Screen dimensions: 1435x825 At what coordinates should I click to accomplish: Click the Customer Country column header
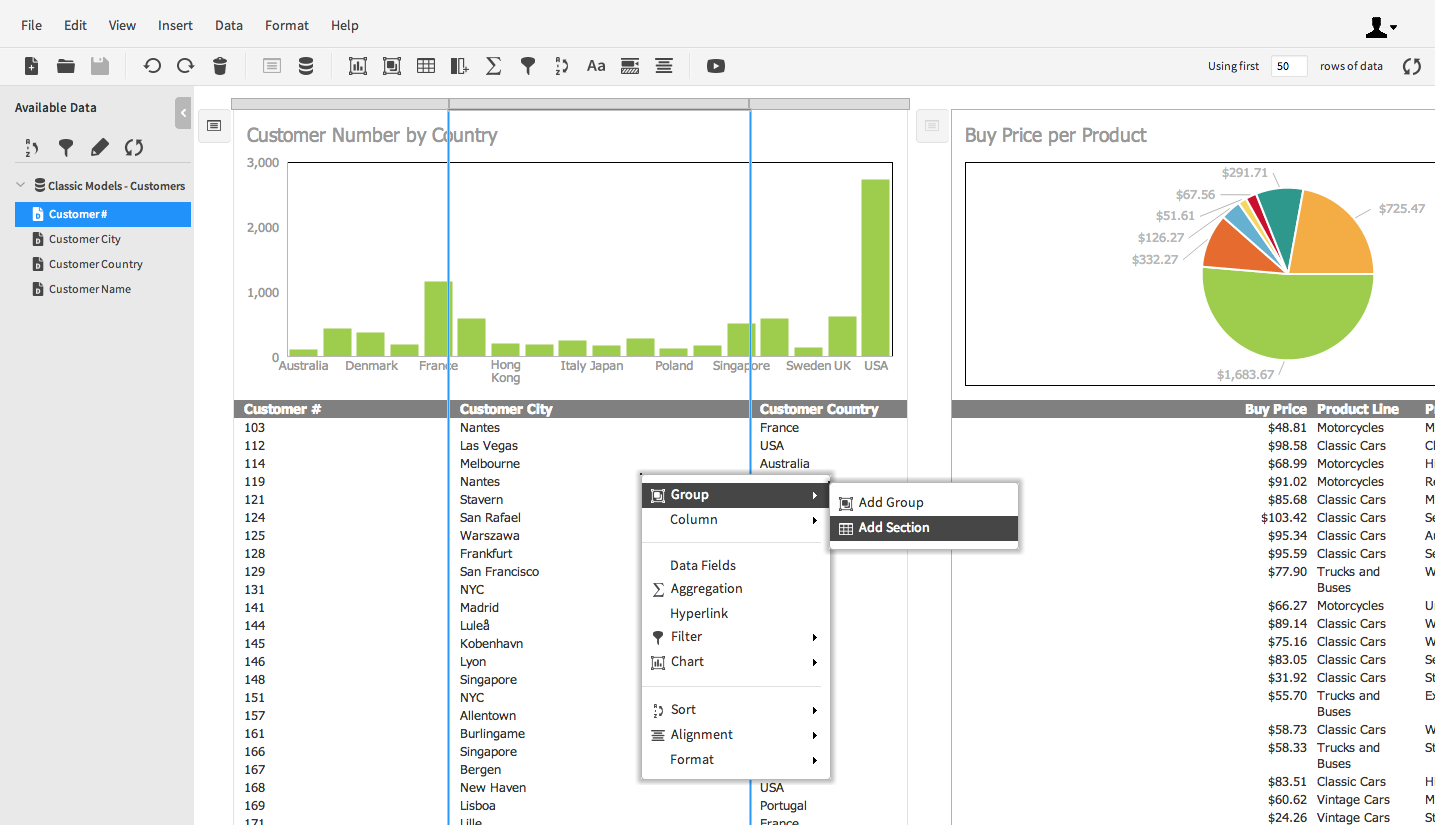[829, 409]
